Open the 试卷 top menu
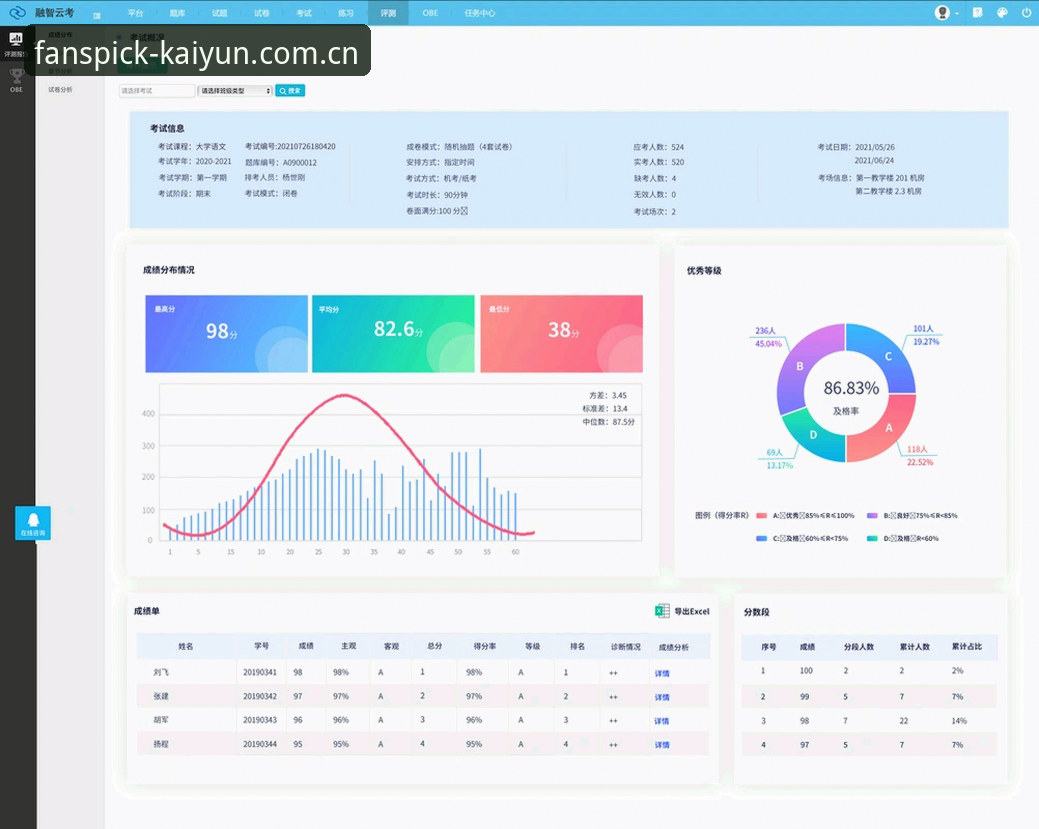Image resolution: width=1039 pixels, height=829 pixels. (262, 13)
